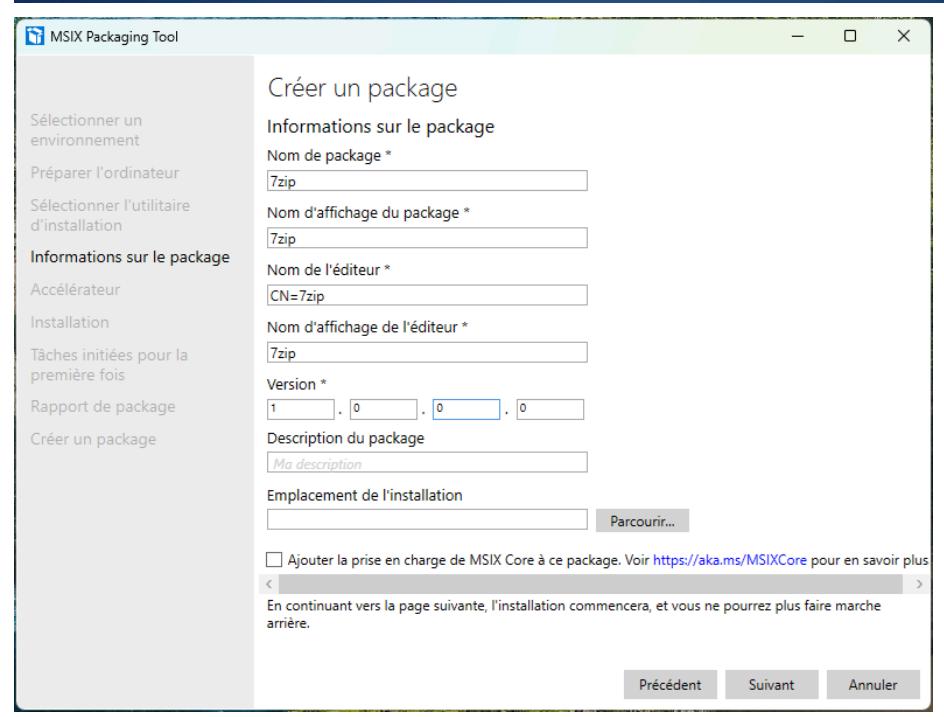This screenshot has width=944, height=717.
Task: Focus the Nom de package field
Action: coord(427,181)
